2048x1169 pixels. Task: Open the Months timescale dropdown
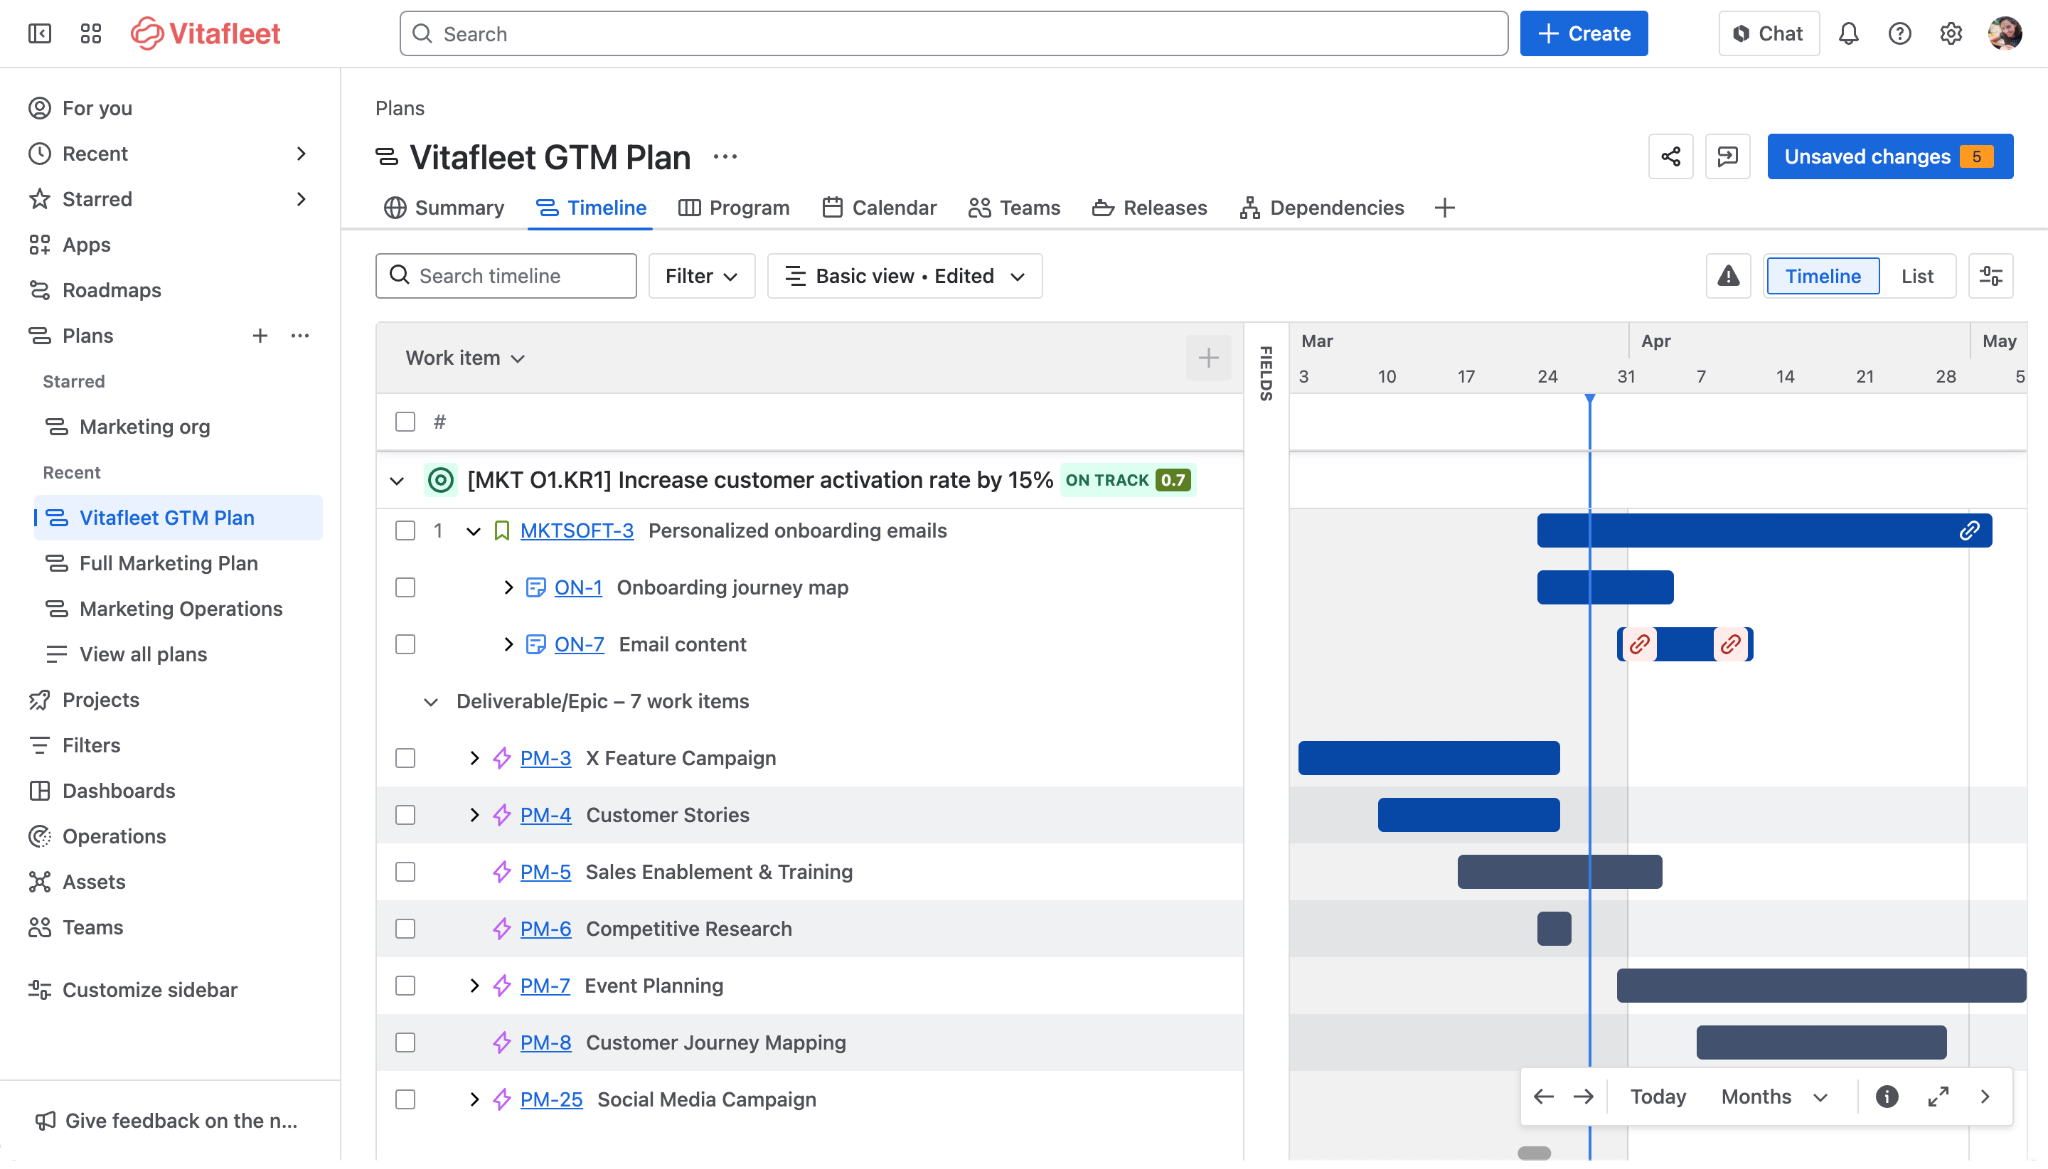click(x=1774, y=1097)
